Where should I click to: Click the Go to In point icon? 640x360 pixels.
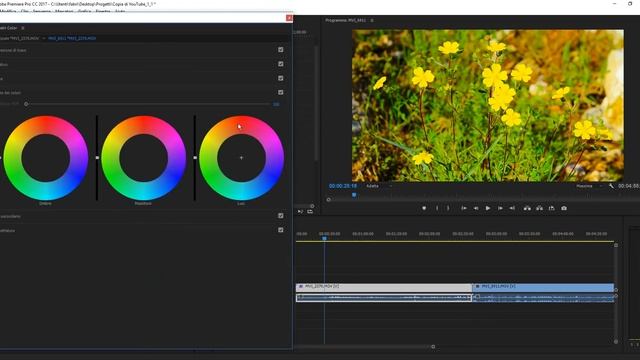[x=464, y=208]
